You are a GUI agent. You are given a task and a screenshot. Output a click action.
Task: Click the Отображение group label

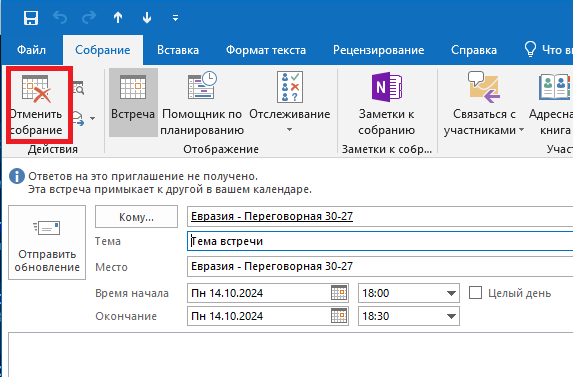pos(221,149)
